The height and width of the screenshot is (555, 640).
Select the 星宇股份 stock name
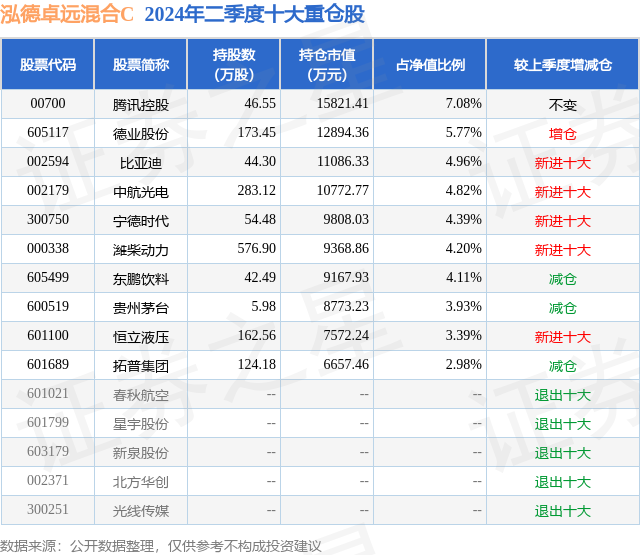pyautogui.click(x=141, y=424)
